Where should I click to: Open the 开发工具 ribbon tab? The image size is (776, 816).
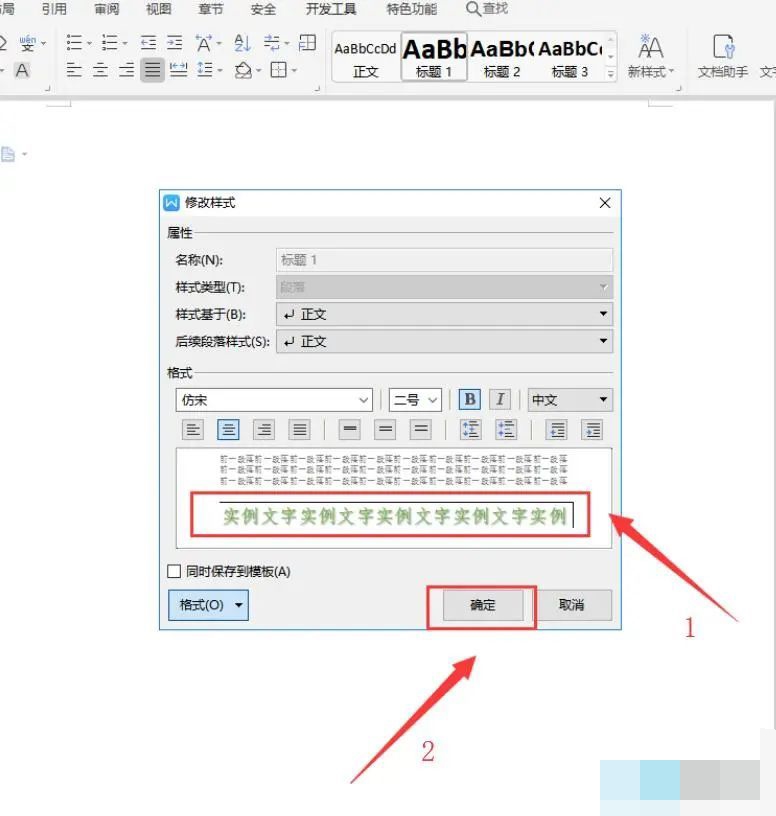point(330,9)
